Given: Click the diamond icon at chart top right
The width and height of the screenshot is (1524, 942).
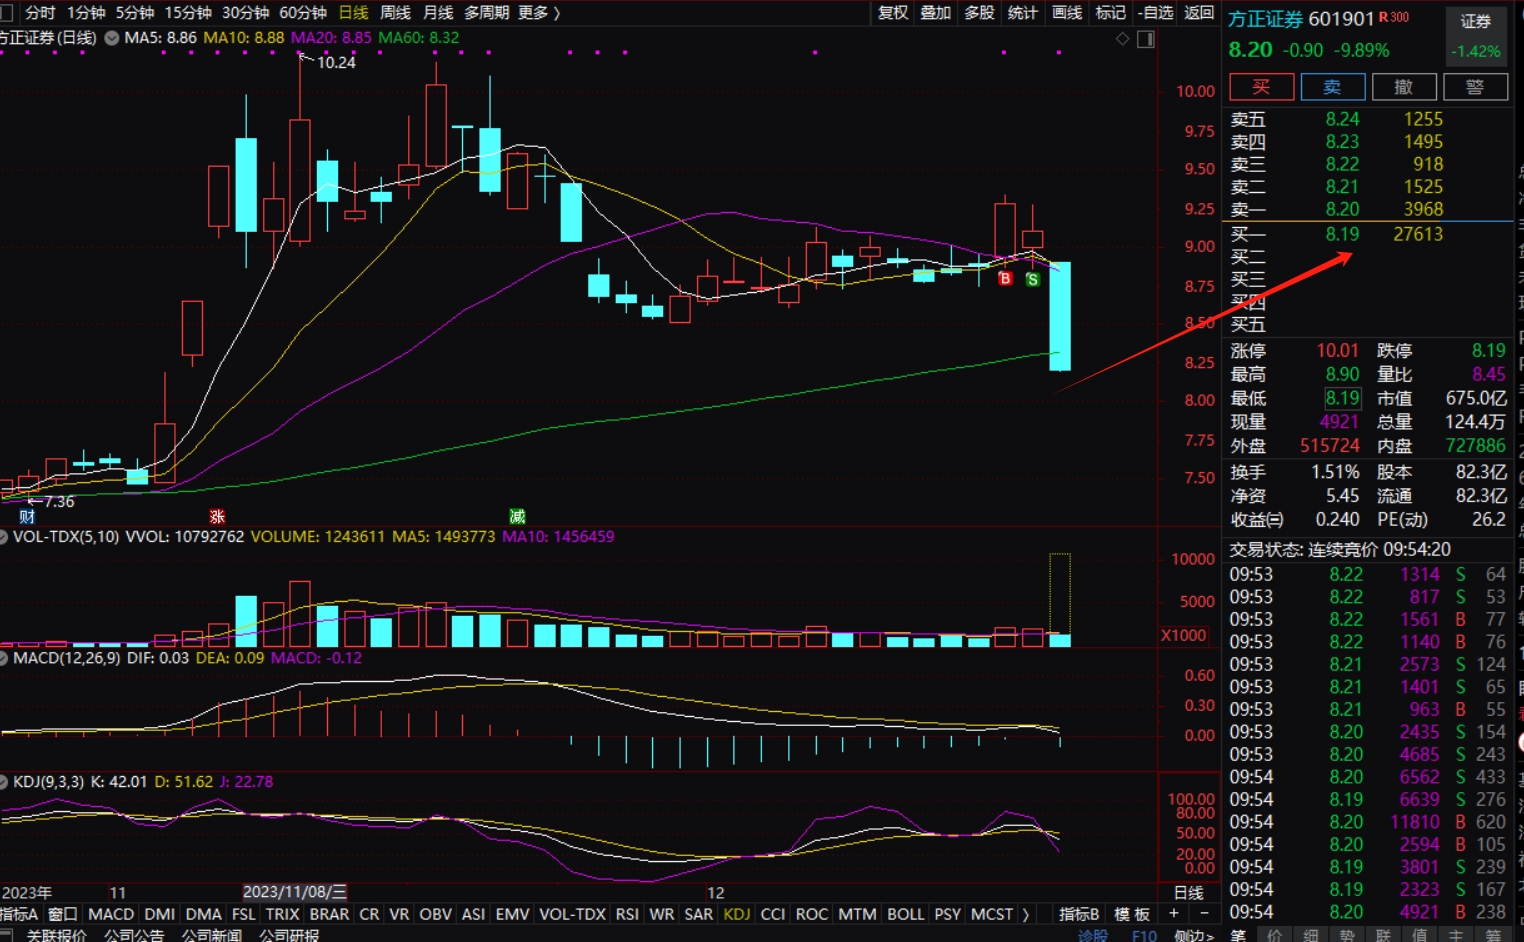Looking at the screenshot, I should tap(1122, 39).
